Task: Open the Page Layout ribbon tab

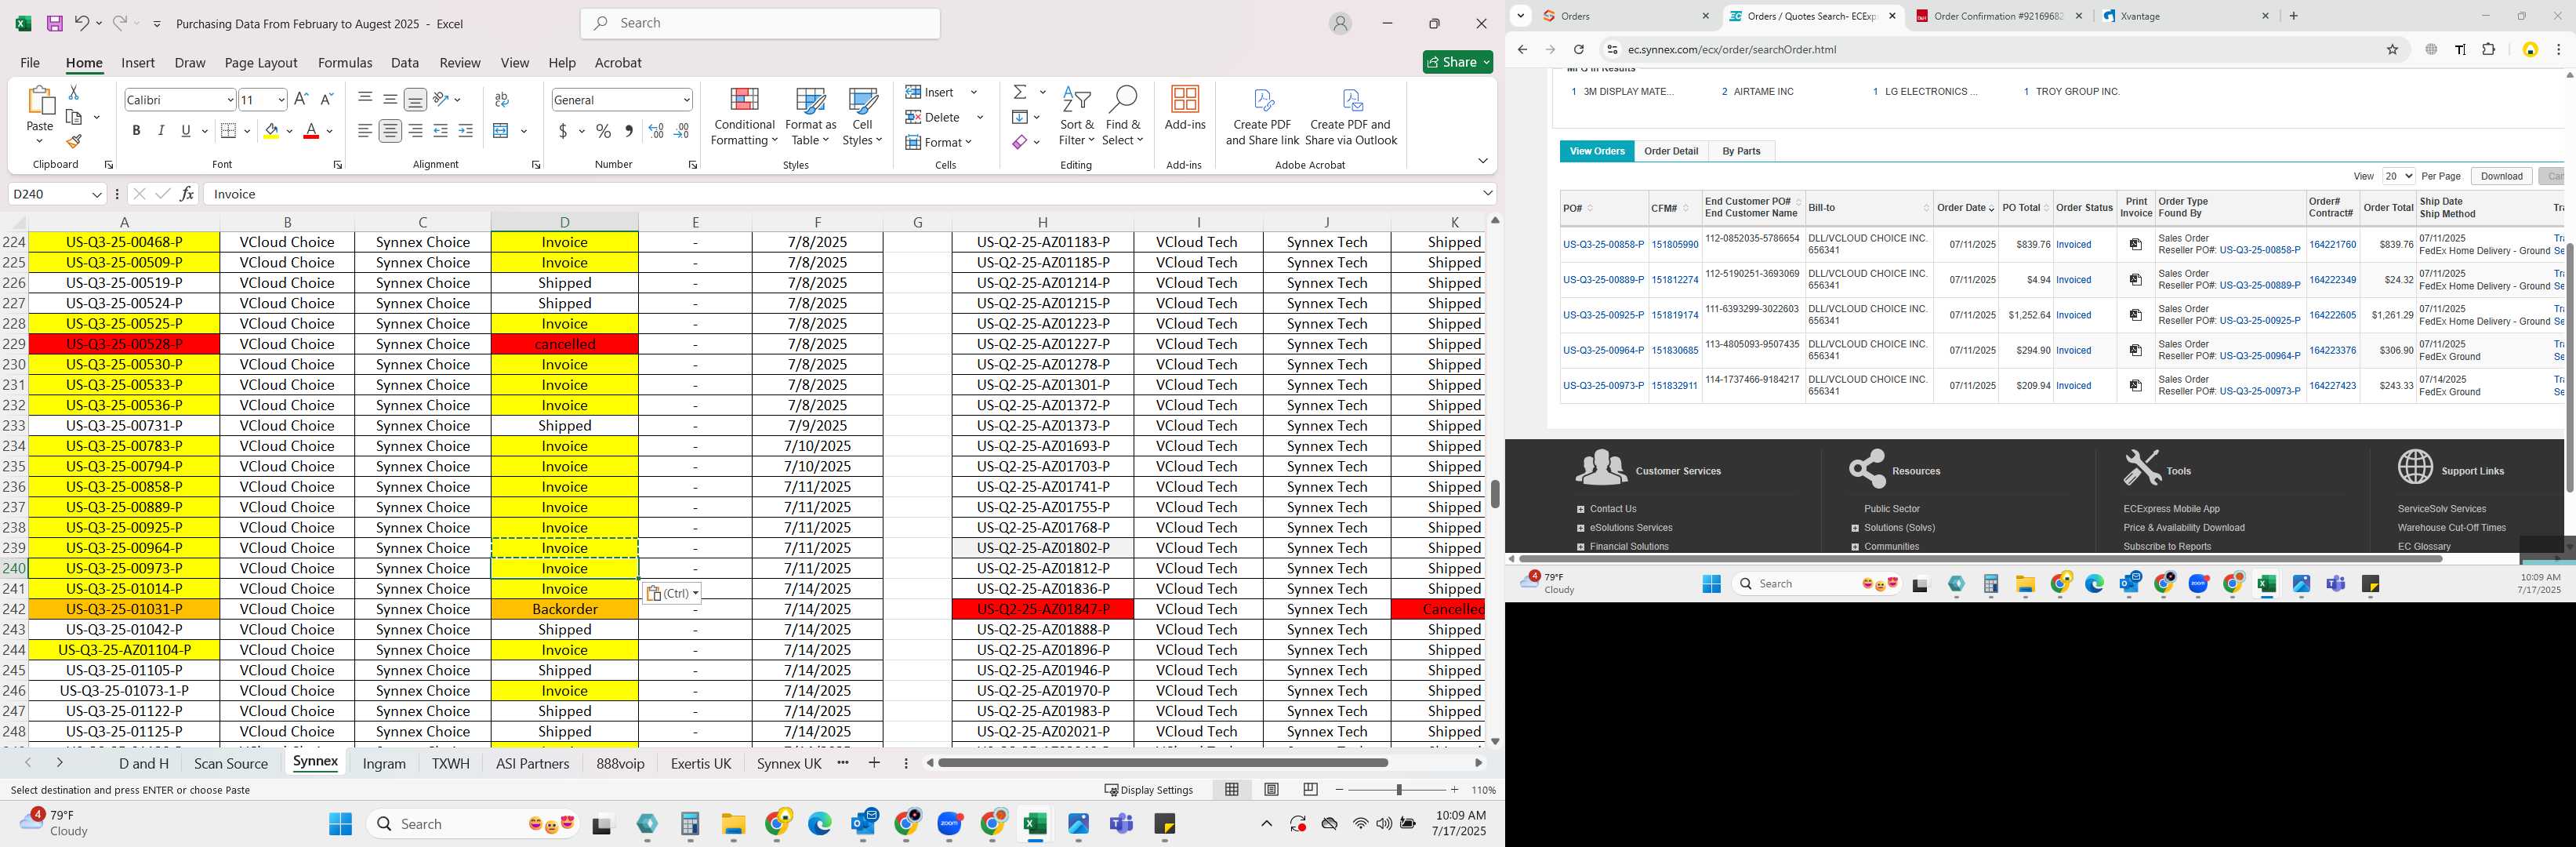Action: click(261, 62)
